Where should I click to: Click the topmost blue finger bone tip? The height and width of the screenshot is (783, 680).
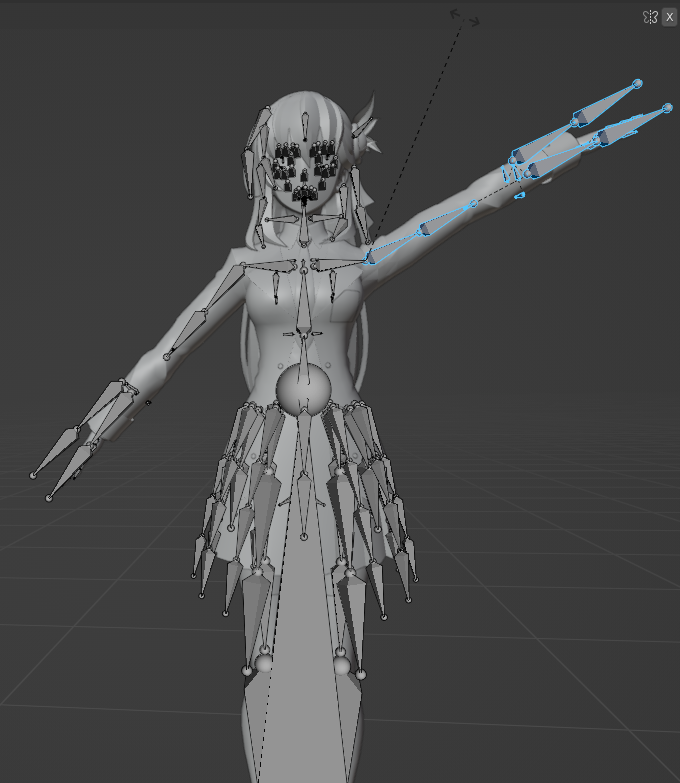pos(637,84)
